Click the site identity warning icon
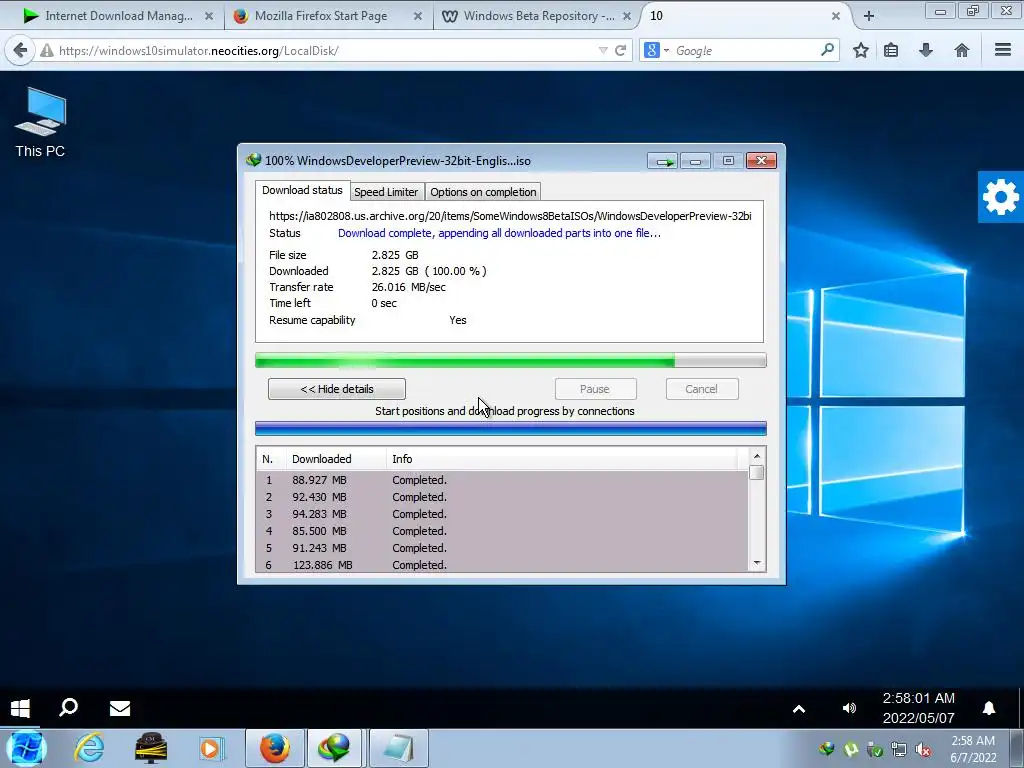1024x768 pixels. [46, 50]
